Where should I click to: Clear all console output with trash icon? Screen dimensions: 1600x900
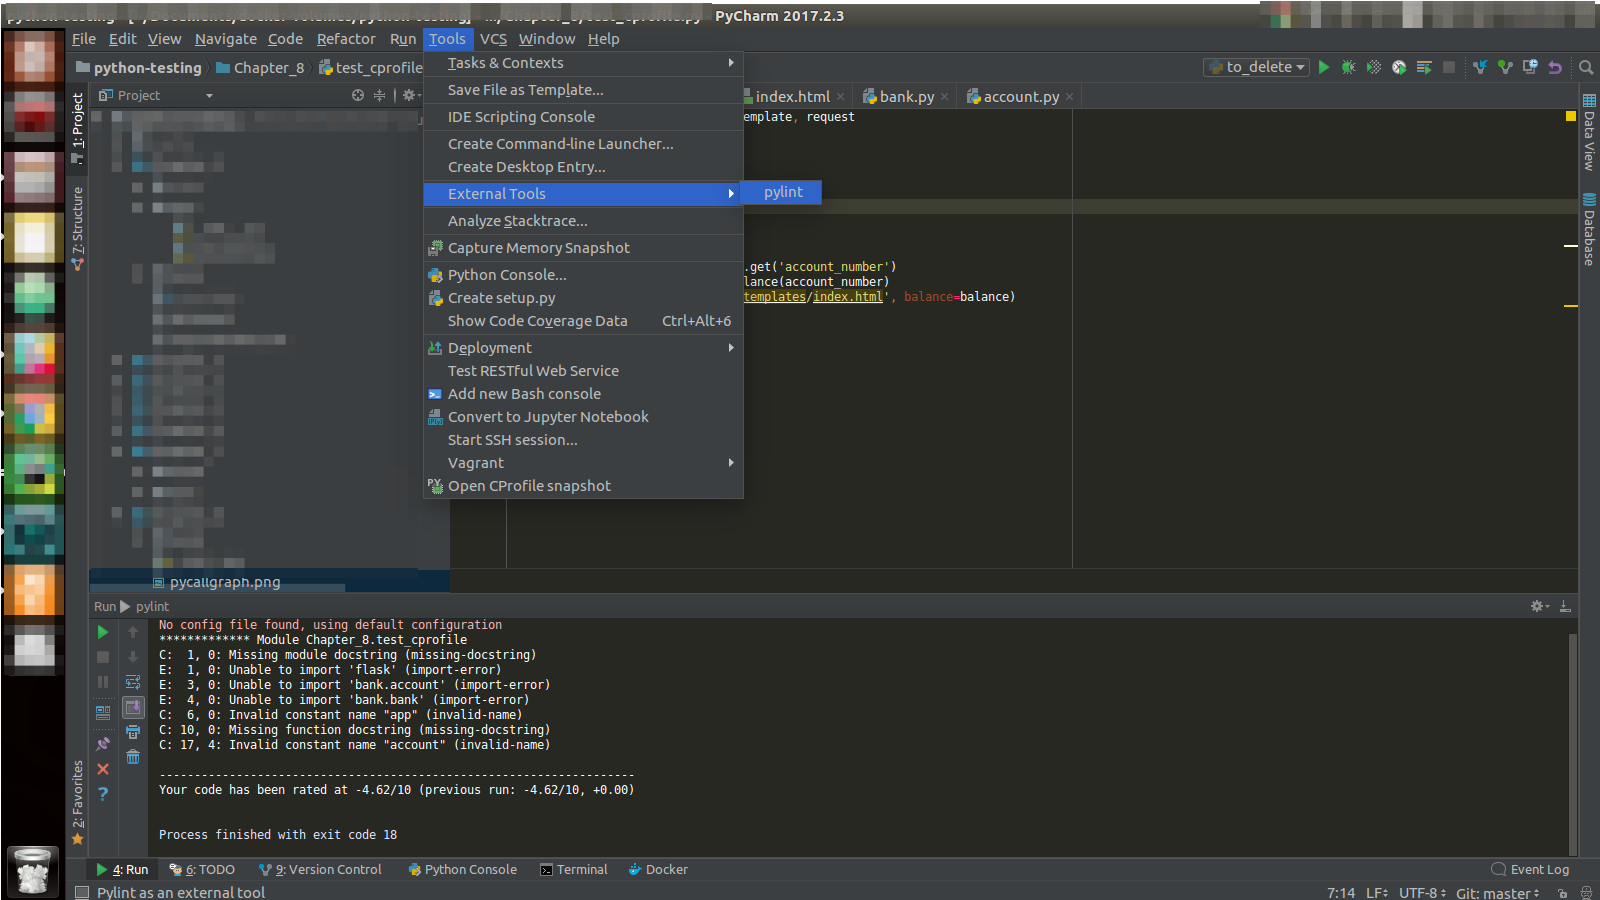coord(133,757)
